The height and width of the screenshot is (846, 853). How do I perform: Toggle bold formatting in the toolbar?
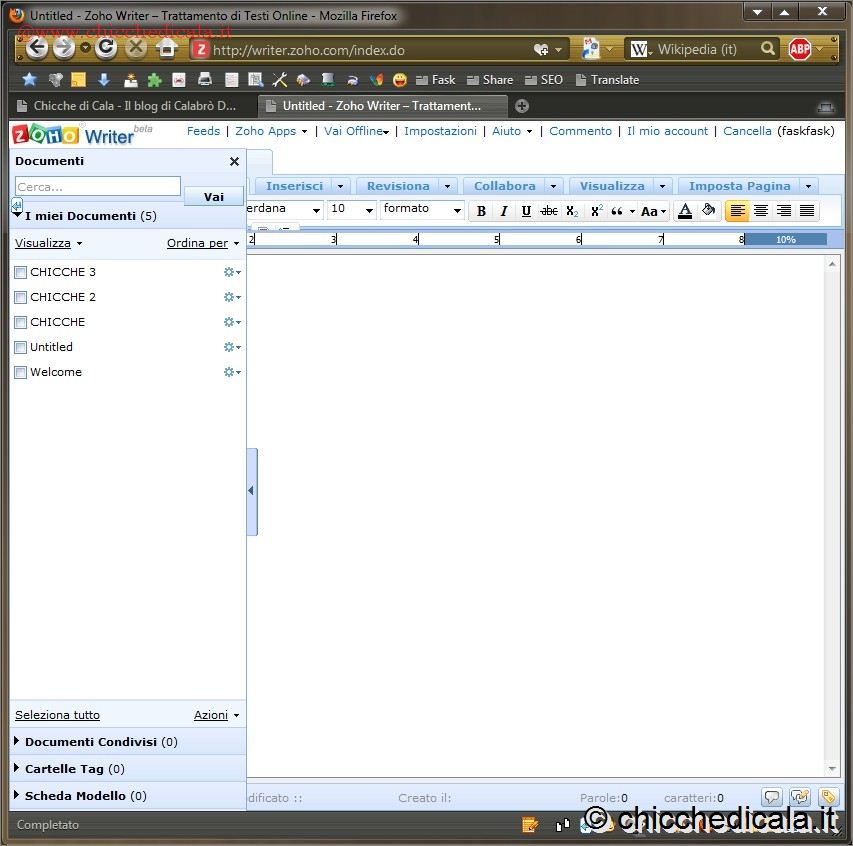pos(481,211)
